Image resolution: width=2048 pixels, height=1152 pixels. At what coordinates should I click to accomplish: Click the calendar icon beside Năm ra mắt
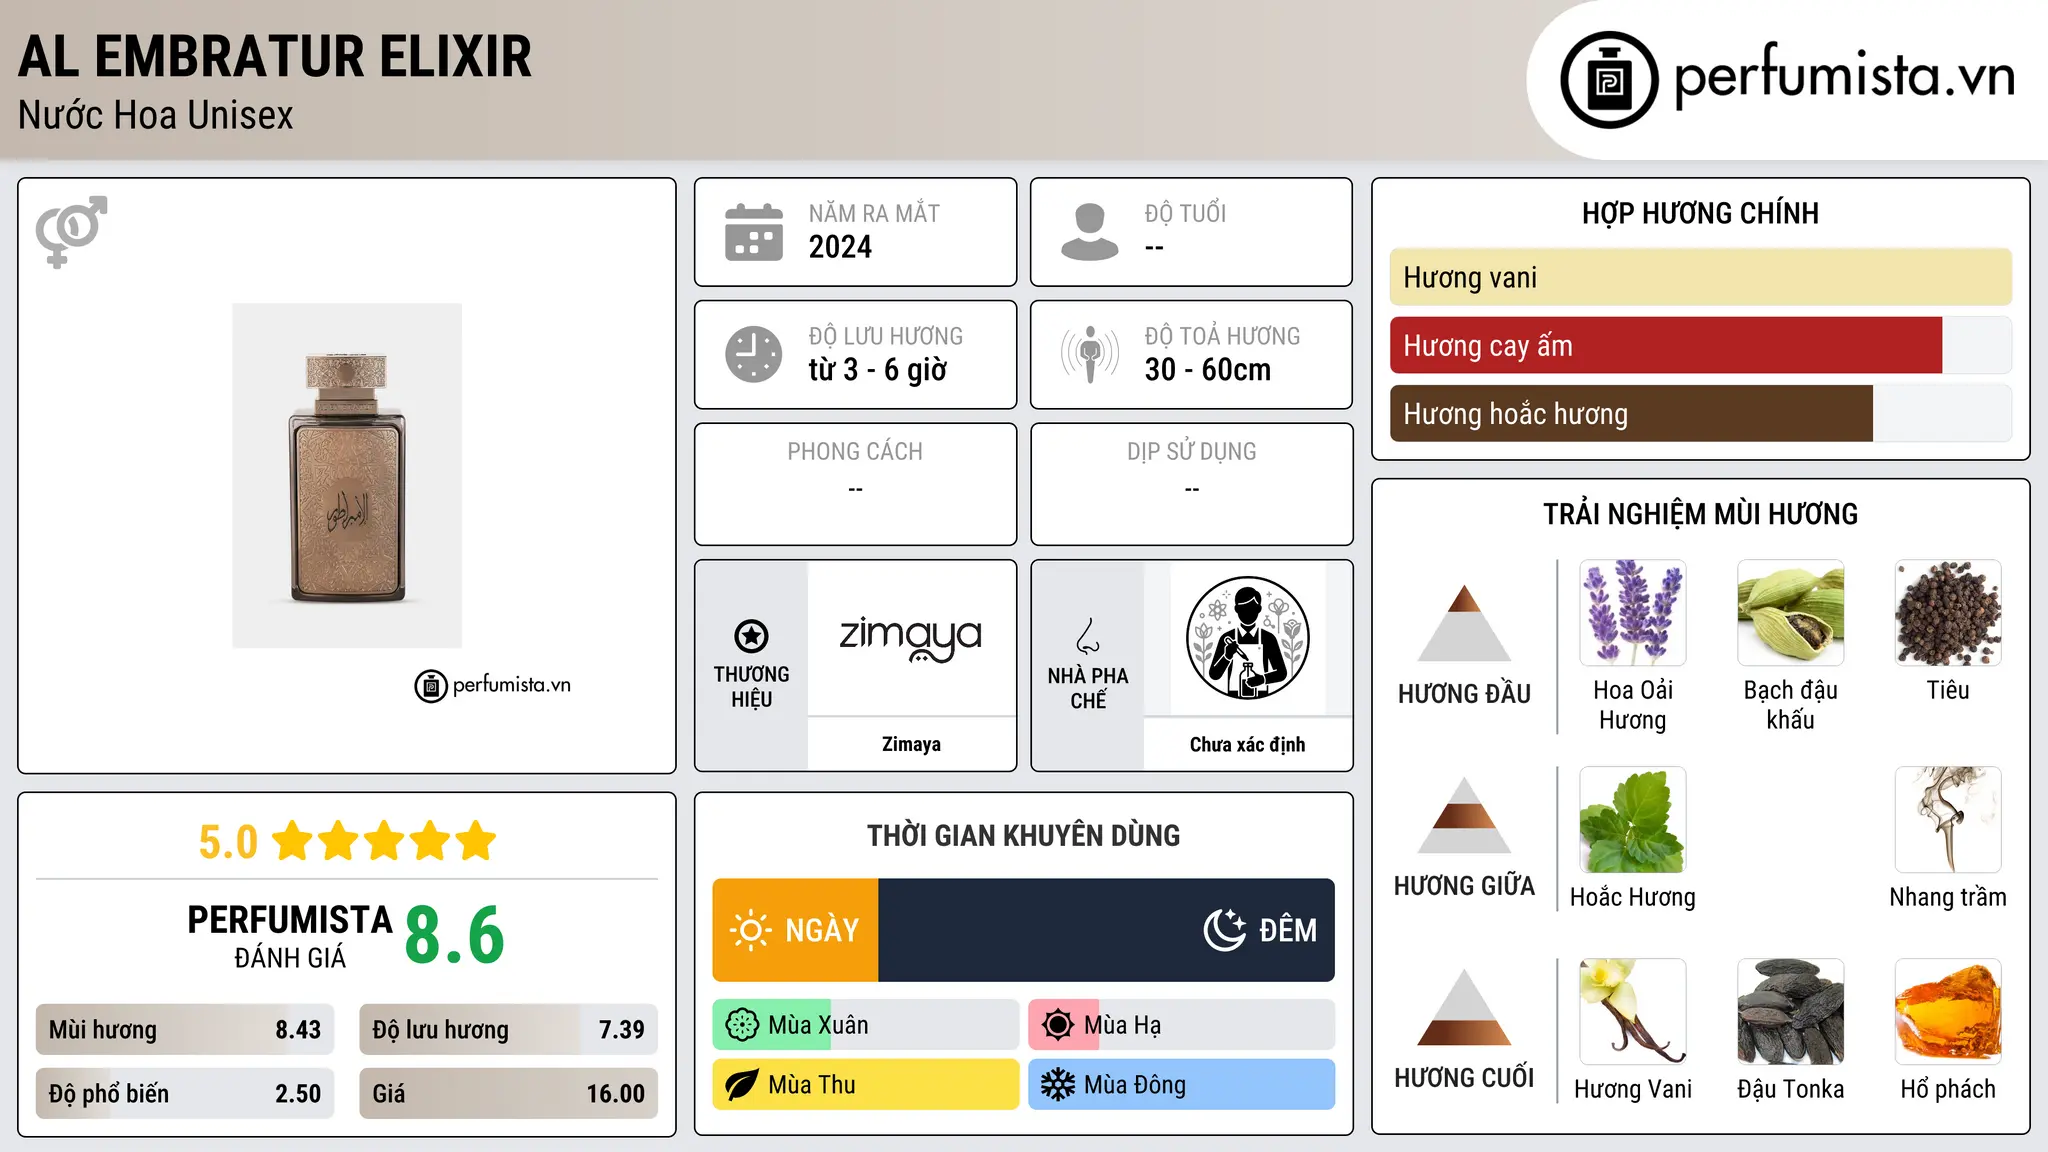tap(754, 232)
